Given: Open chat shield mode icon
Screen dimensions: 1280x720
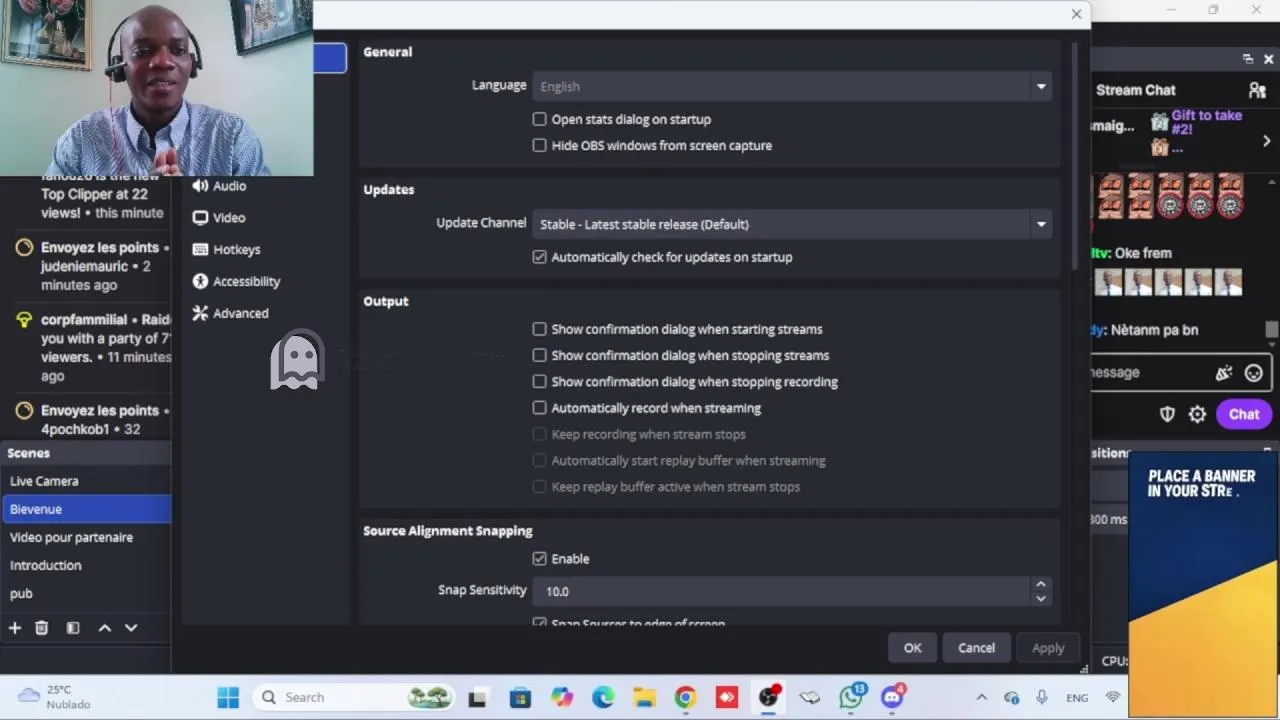Looking at the screenshot, I should click(x=1167, y=414).
